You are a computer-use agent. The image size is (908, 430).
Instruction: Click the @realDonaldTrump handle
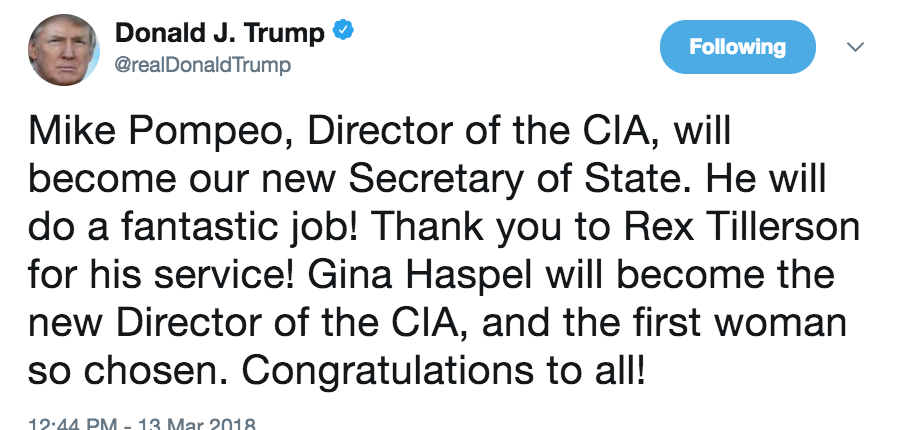(203, 66)
